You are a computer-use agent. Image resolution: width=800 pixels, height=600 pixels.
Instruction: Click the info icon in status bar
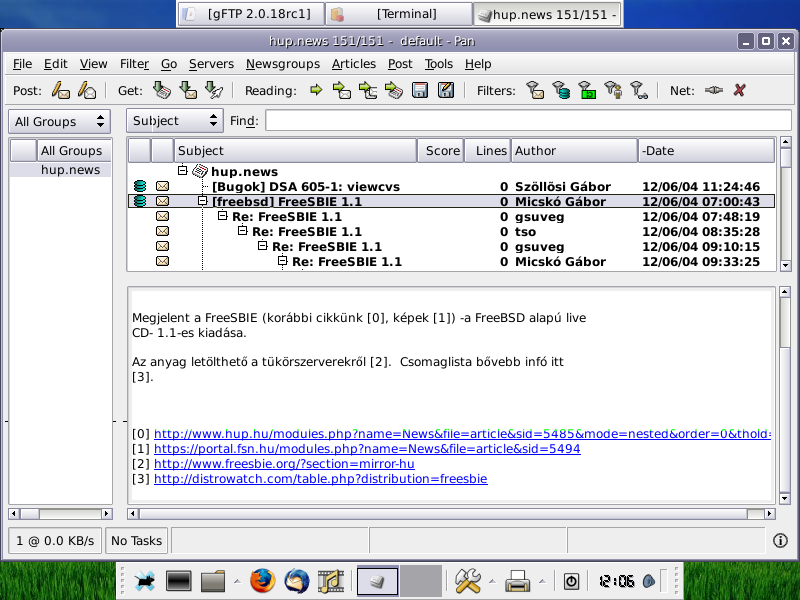click(x=780, y=540)
